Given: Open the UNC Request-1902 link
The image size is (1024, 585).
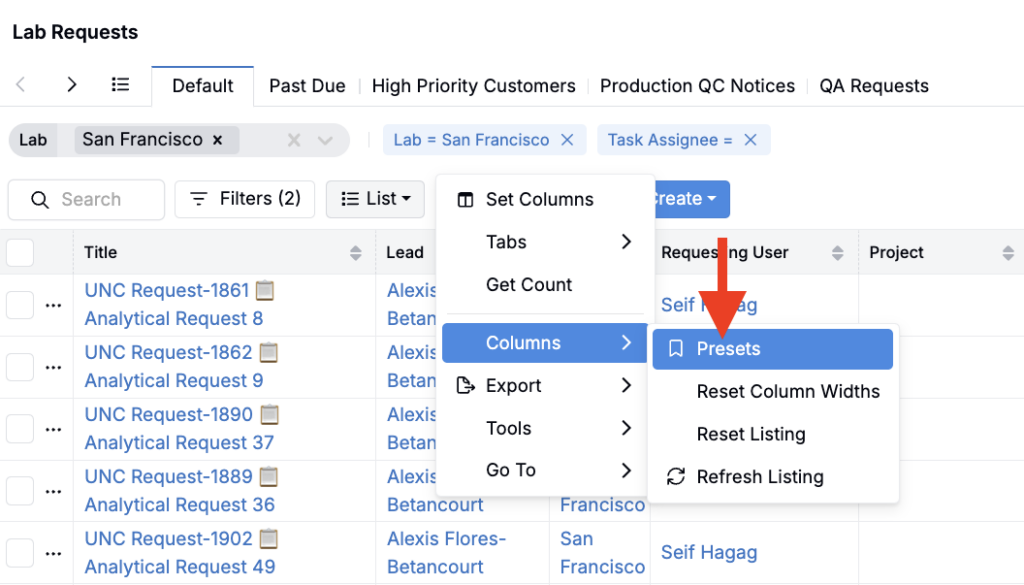Looking at the screenshot, I should click(168, 539).
